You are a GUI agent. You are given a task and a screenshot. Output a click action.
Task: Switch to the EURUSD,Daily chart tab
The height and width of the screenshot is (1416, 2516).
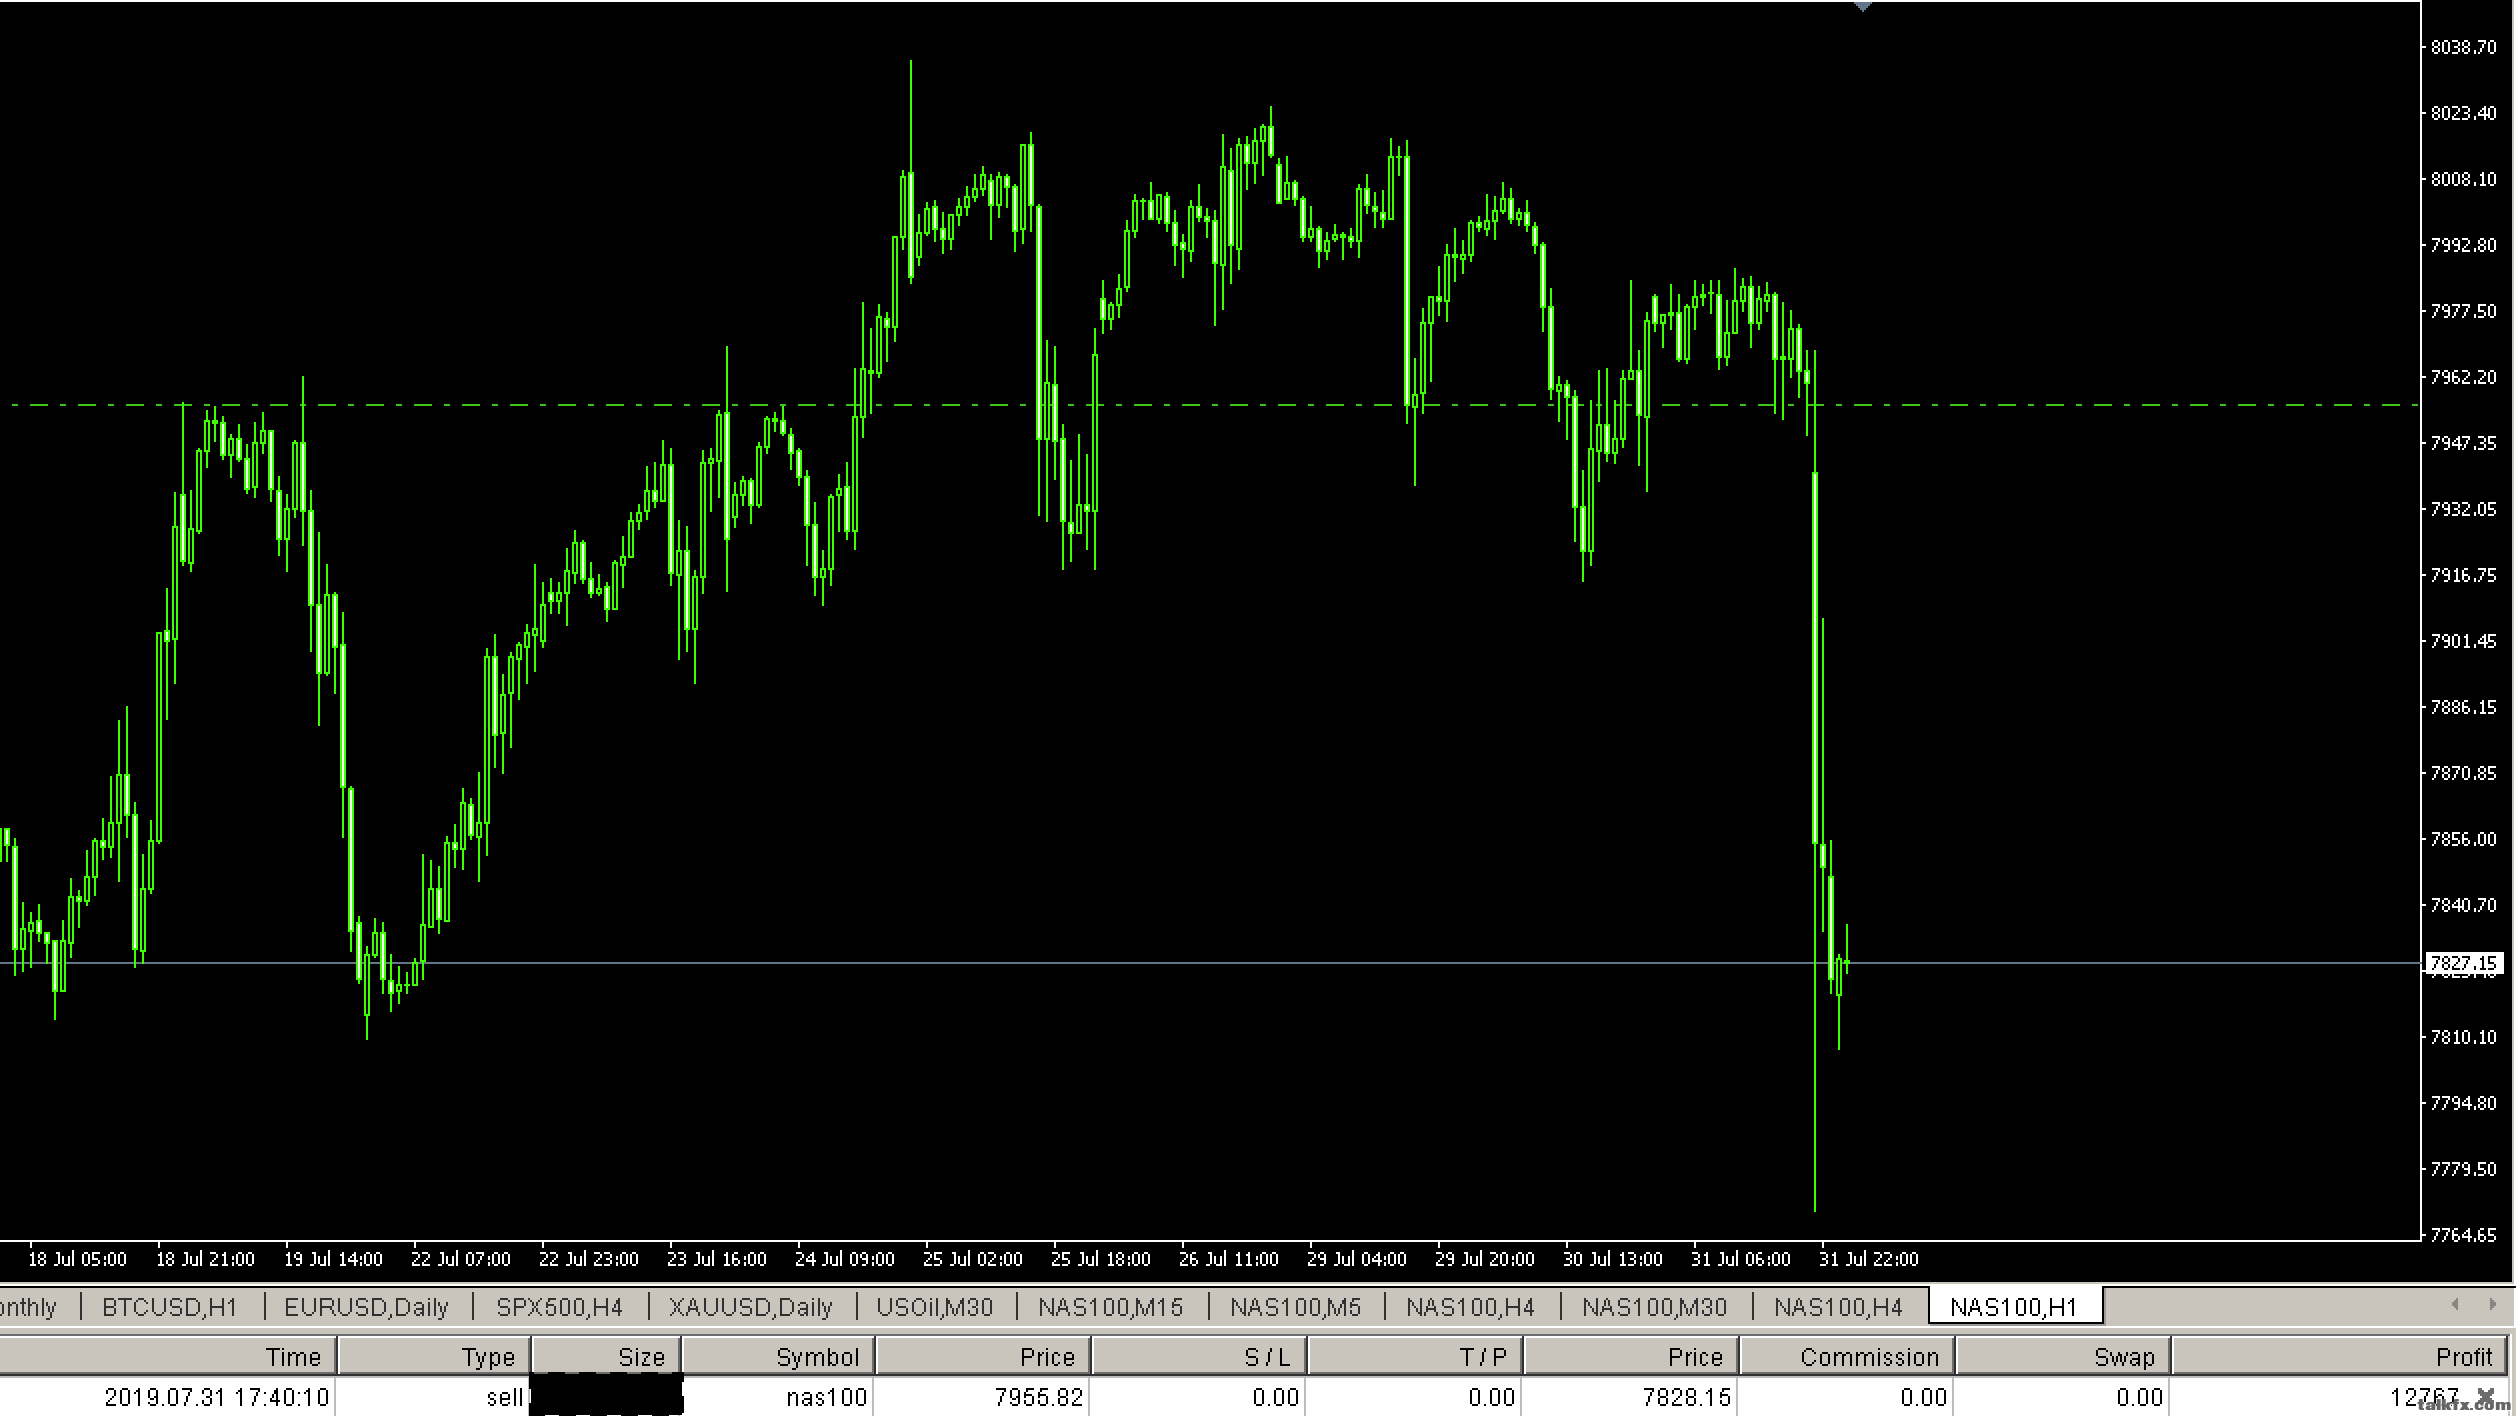coord(366,1307)
